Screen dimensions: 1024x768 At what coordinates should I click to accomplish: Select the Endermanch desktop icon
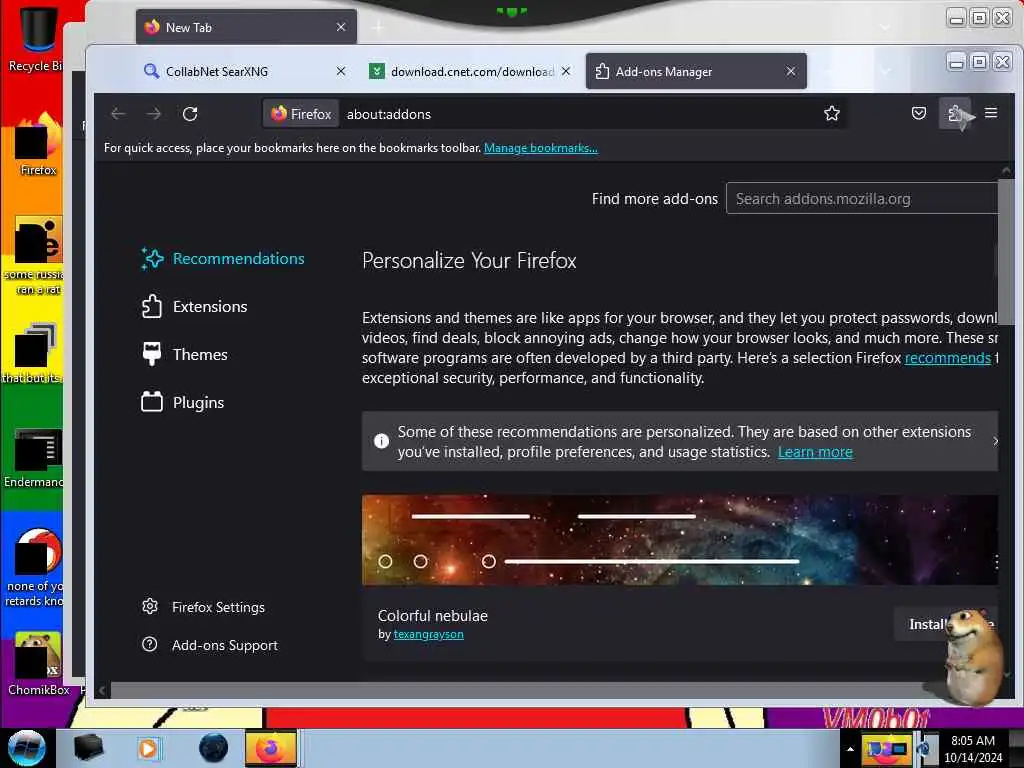[x=36, y=457]
